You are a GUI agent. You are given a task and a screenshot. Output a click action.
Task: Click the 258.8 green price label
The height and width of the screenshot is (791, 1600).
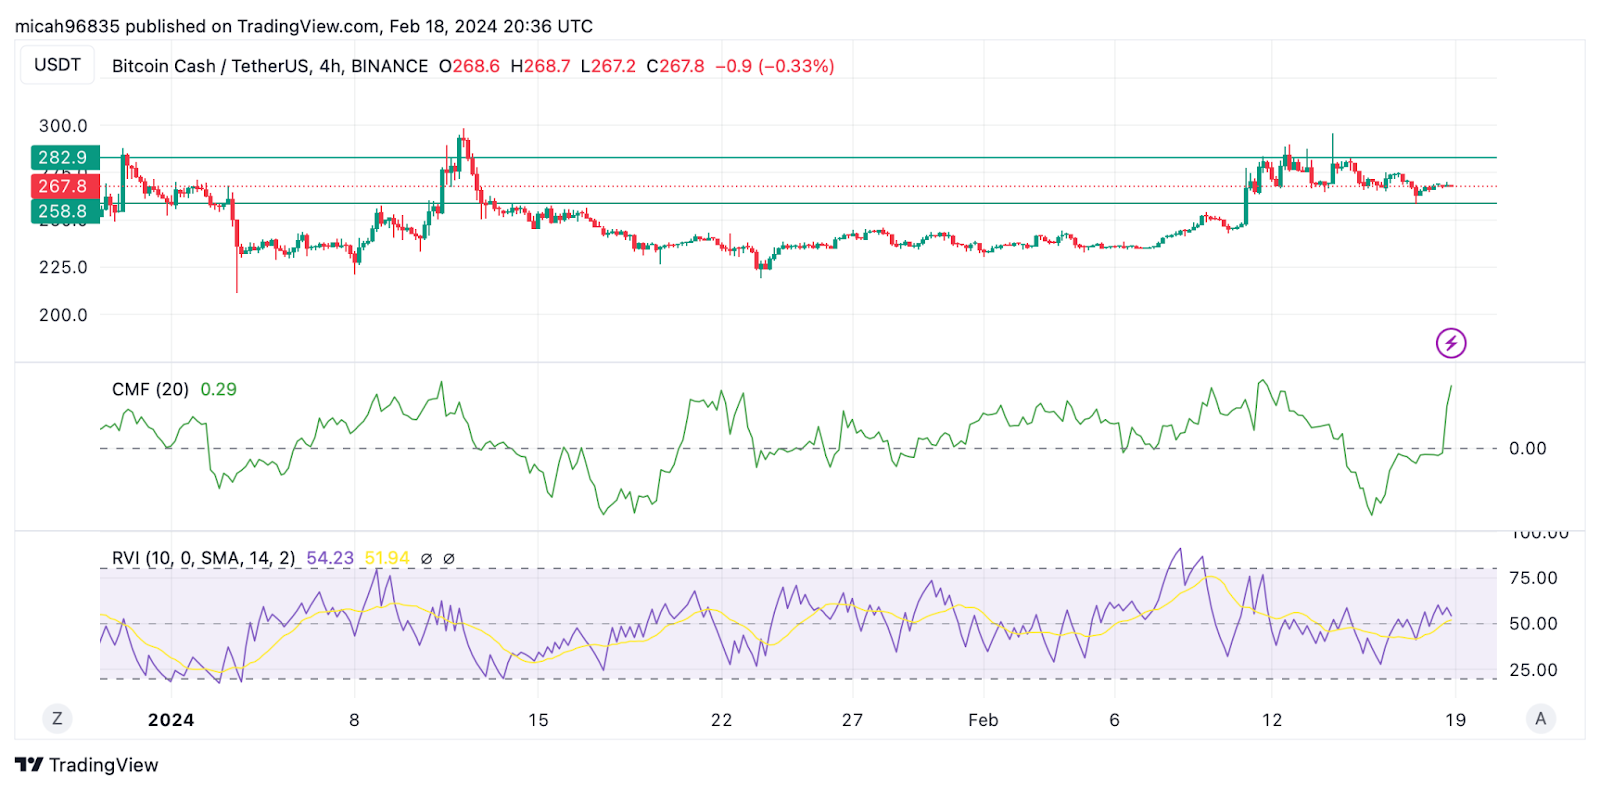pyautogui.click(x=65, y=211)
